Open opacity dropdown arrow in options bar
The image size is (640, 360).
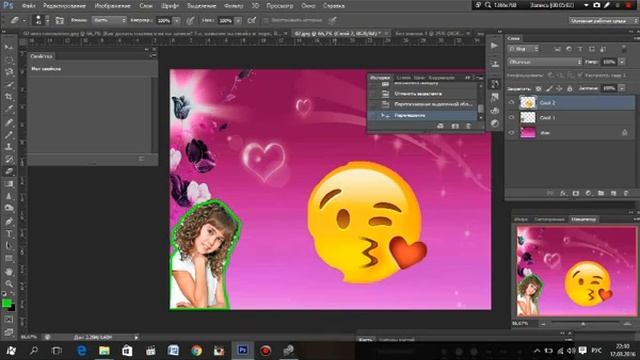click(176, 20)
